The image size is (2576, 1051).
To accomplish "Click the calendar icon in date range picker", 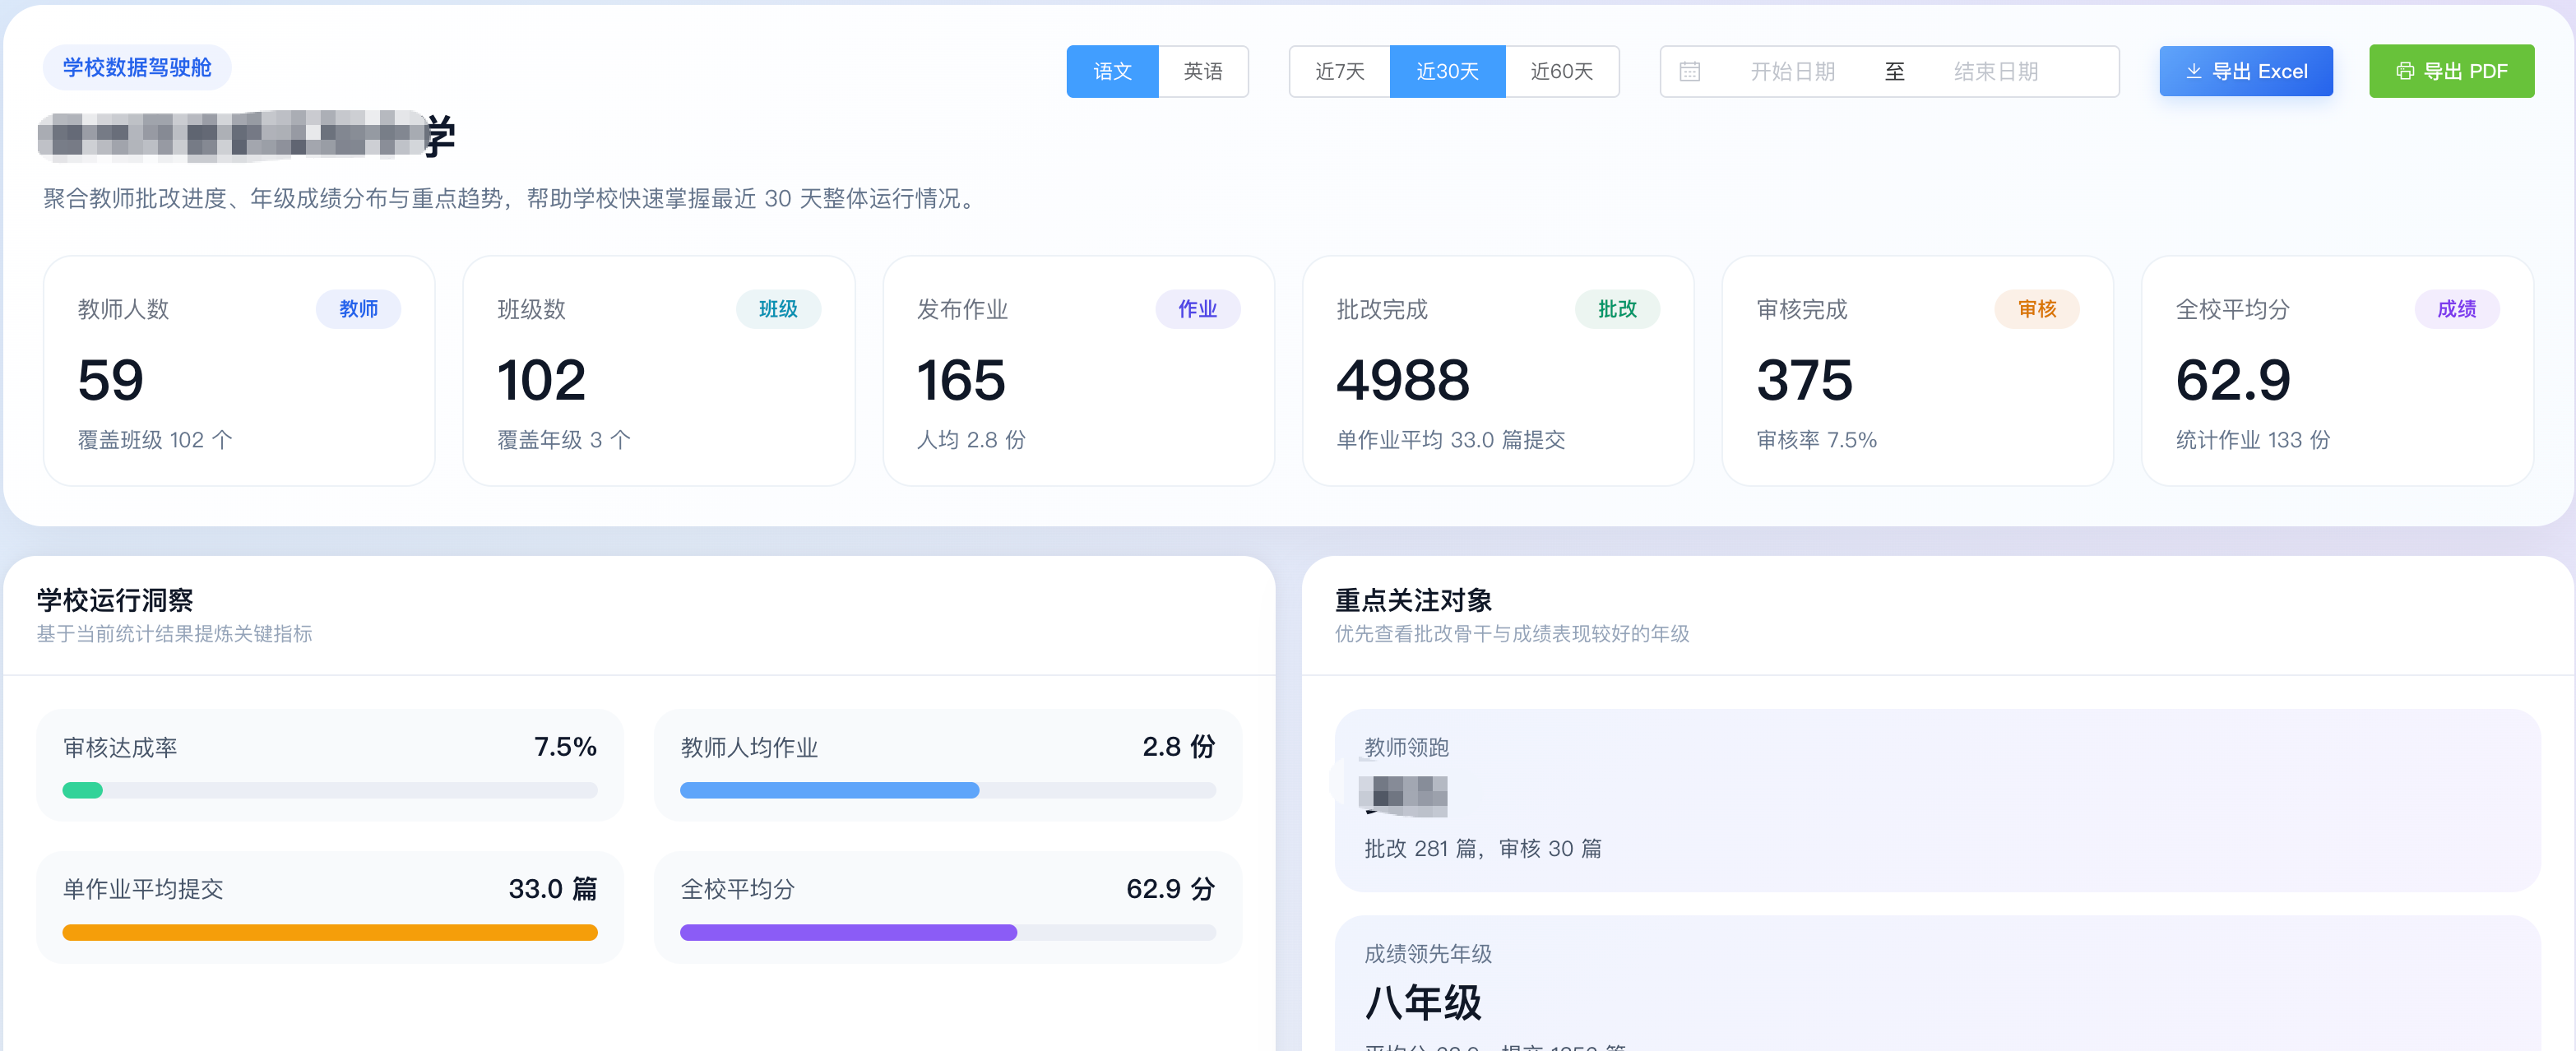I will [1689, 72].
